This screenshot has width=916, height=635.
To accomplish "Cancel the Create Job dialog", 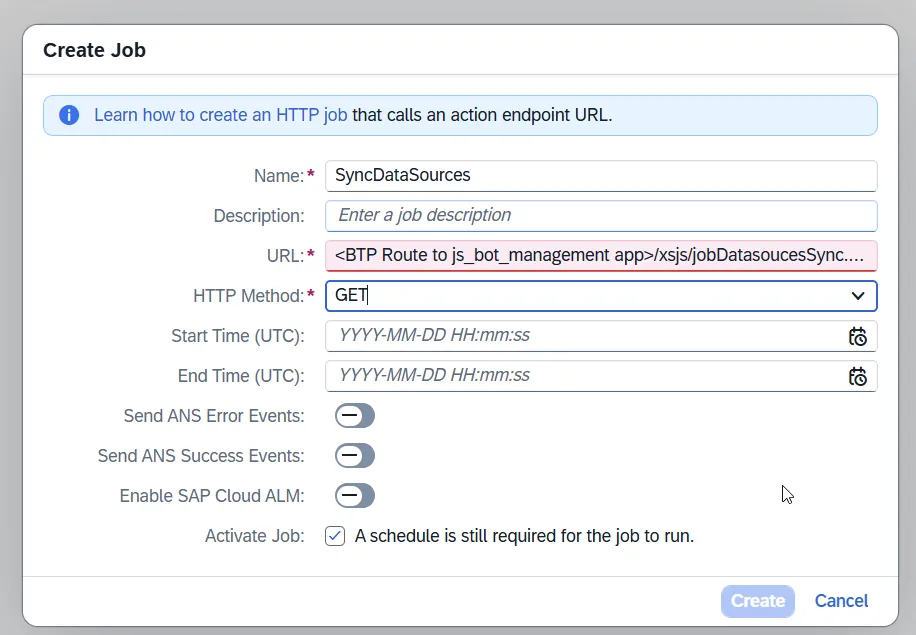I will click(841, 601).
